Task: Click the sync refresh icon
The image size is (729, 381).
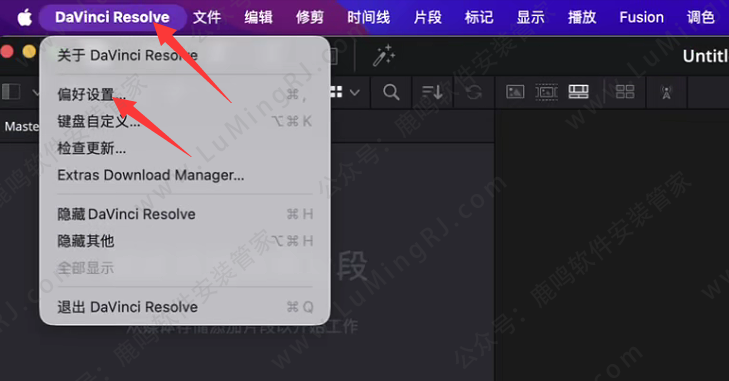Action: tap(473, 92)
